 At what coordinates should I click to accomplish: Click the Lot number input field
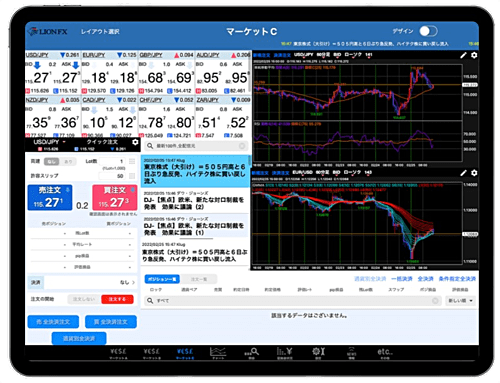(113, 161)
